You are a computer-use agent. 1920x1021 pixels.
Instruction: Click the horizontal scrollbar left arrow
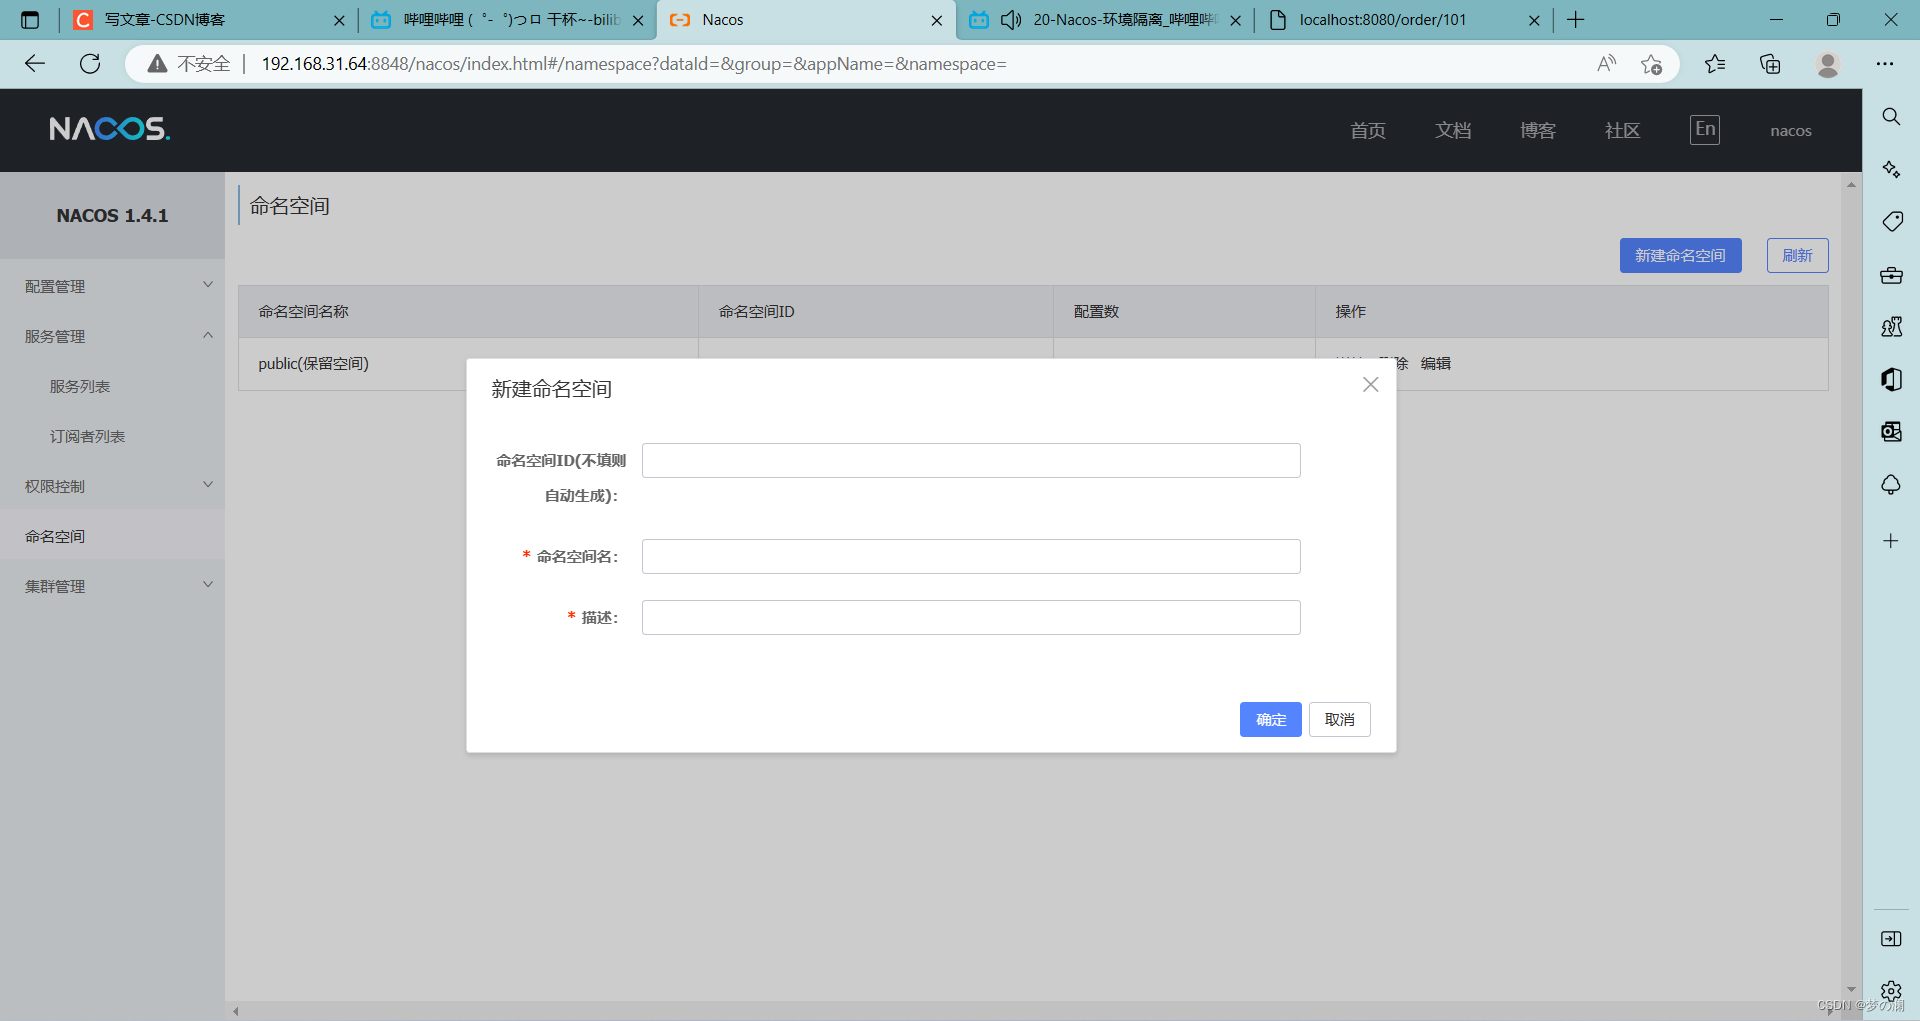[x=236, y=1011]
